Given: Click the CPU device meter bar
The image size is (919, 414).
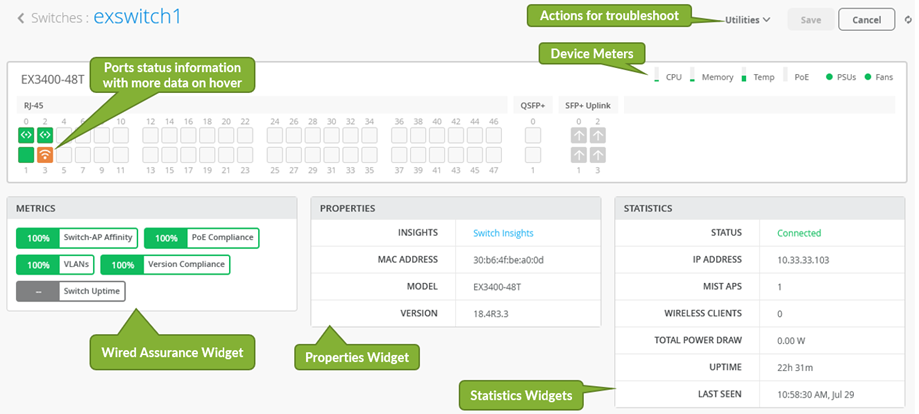Looking at the screenshot, I should [656, 75].
